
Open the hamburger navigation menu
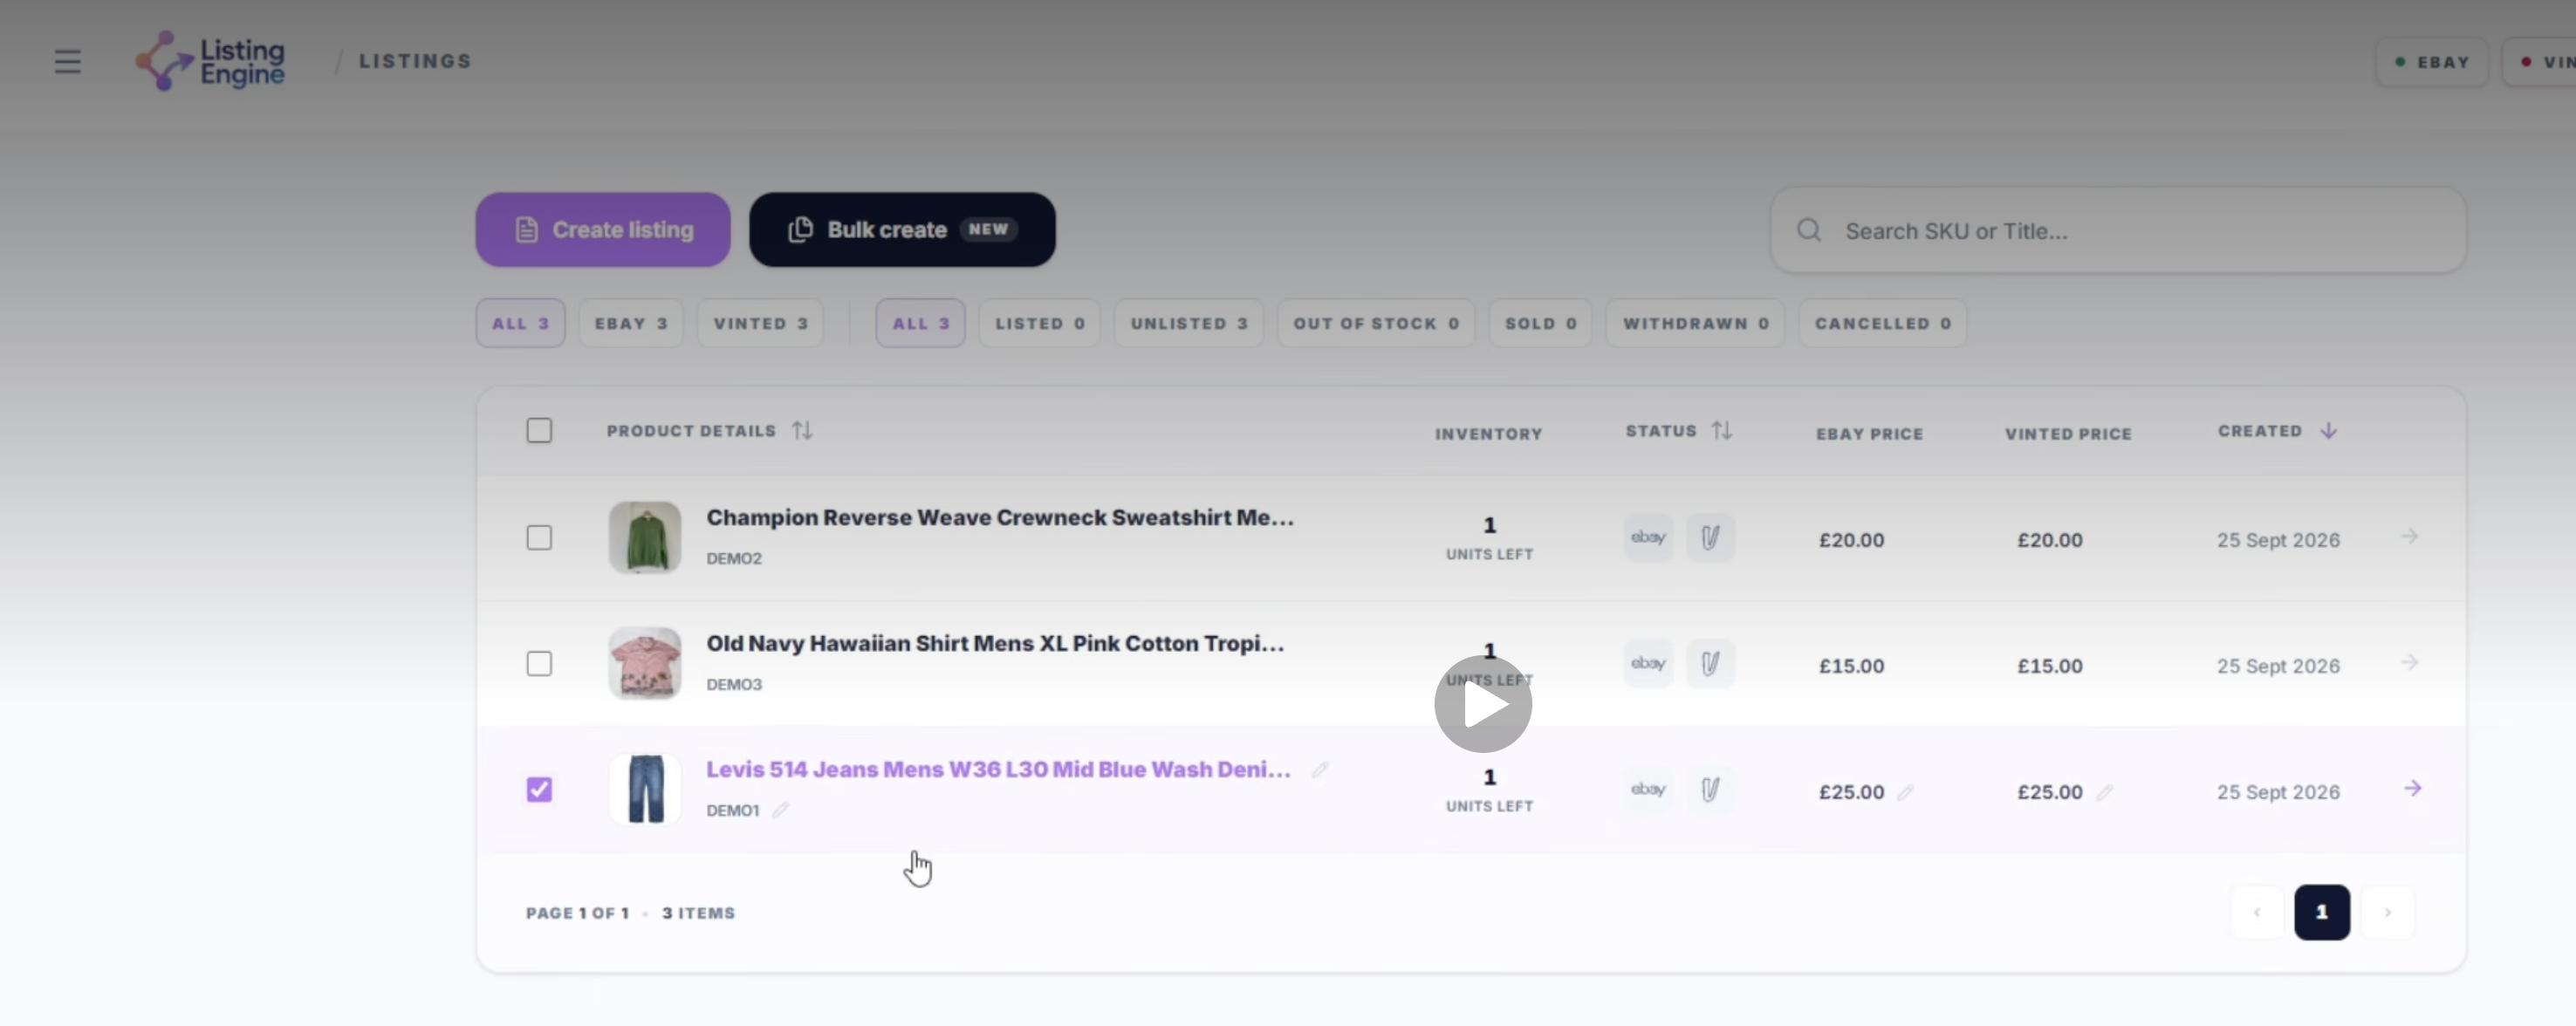(67, 61)
